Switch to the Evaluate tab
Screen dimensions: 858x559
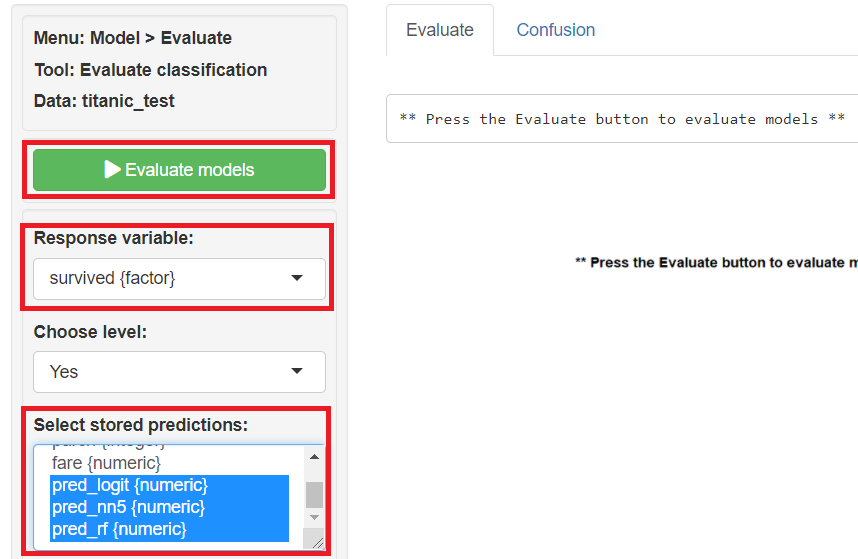point(439,30)
